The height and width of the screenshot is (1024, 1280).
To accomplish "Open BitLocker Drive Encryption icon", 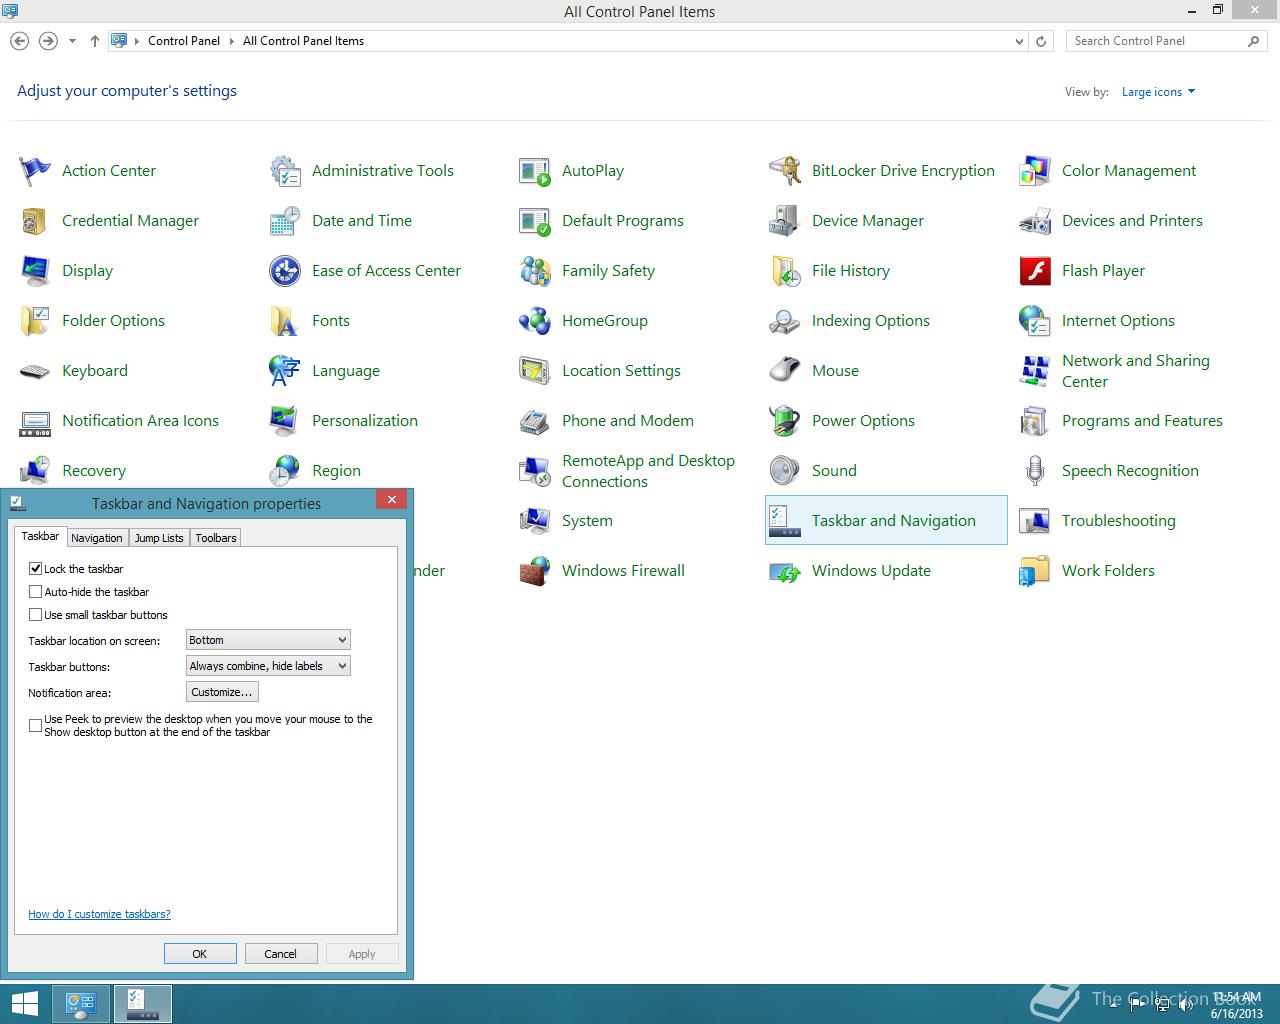I will 785,171.
